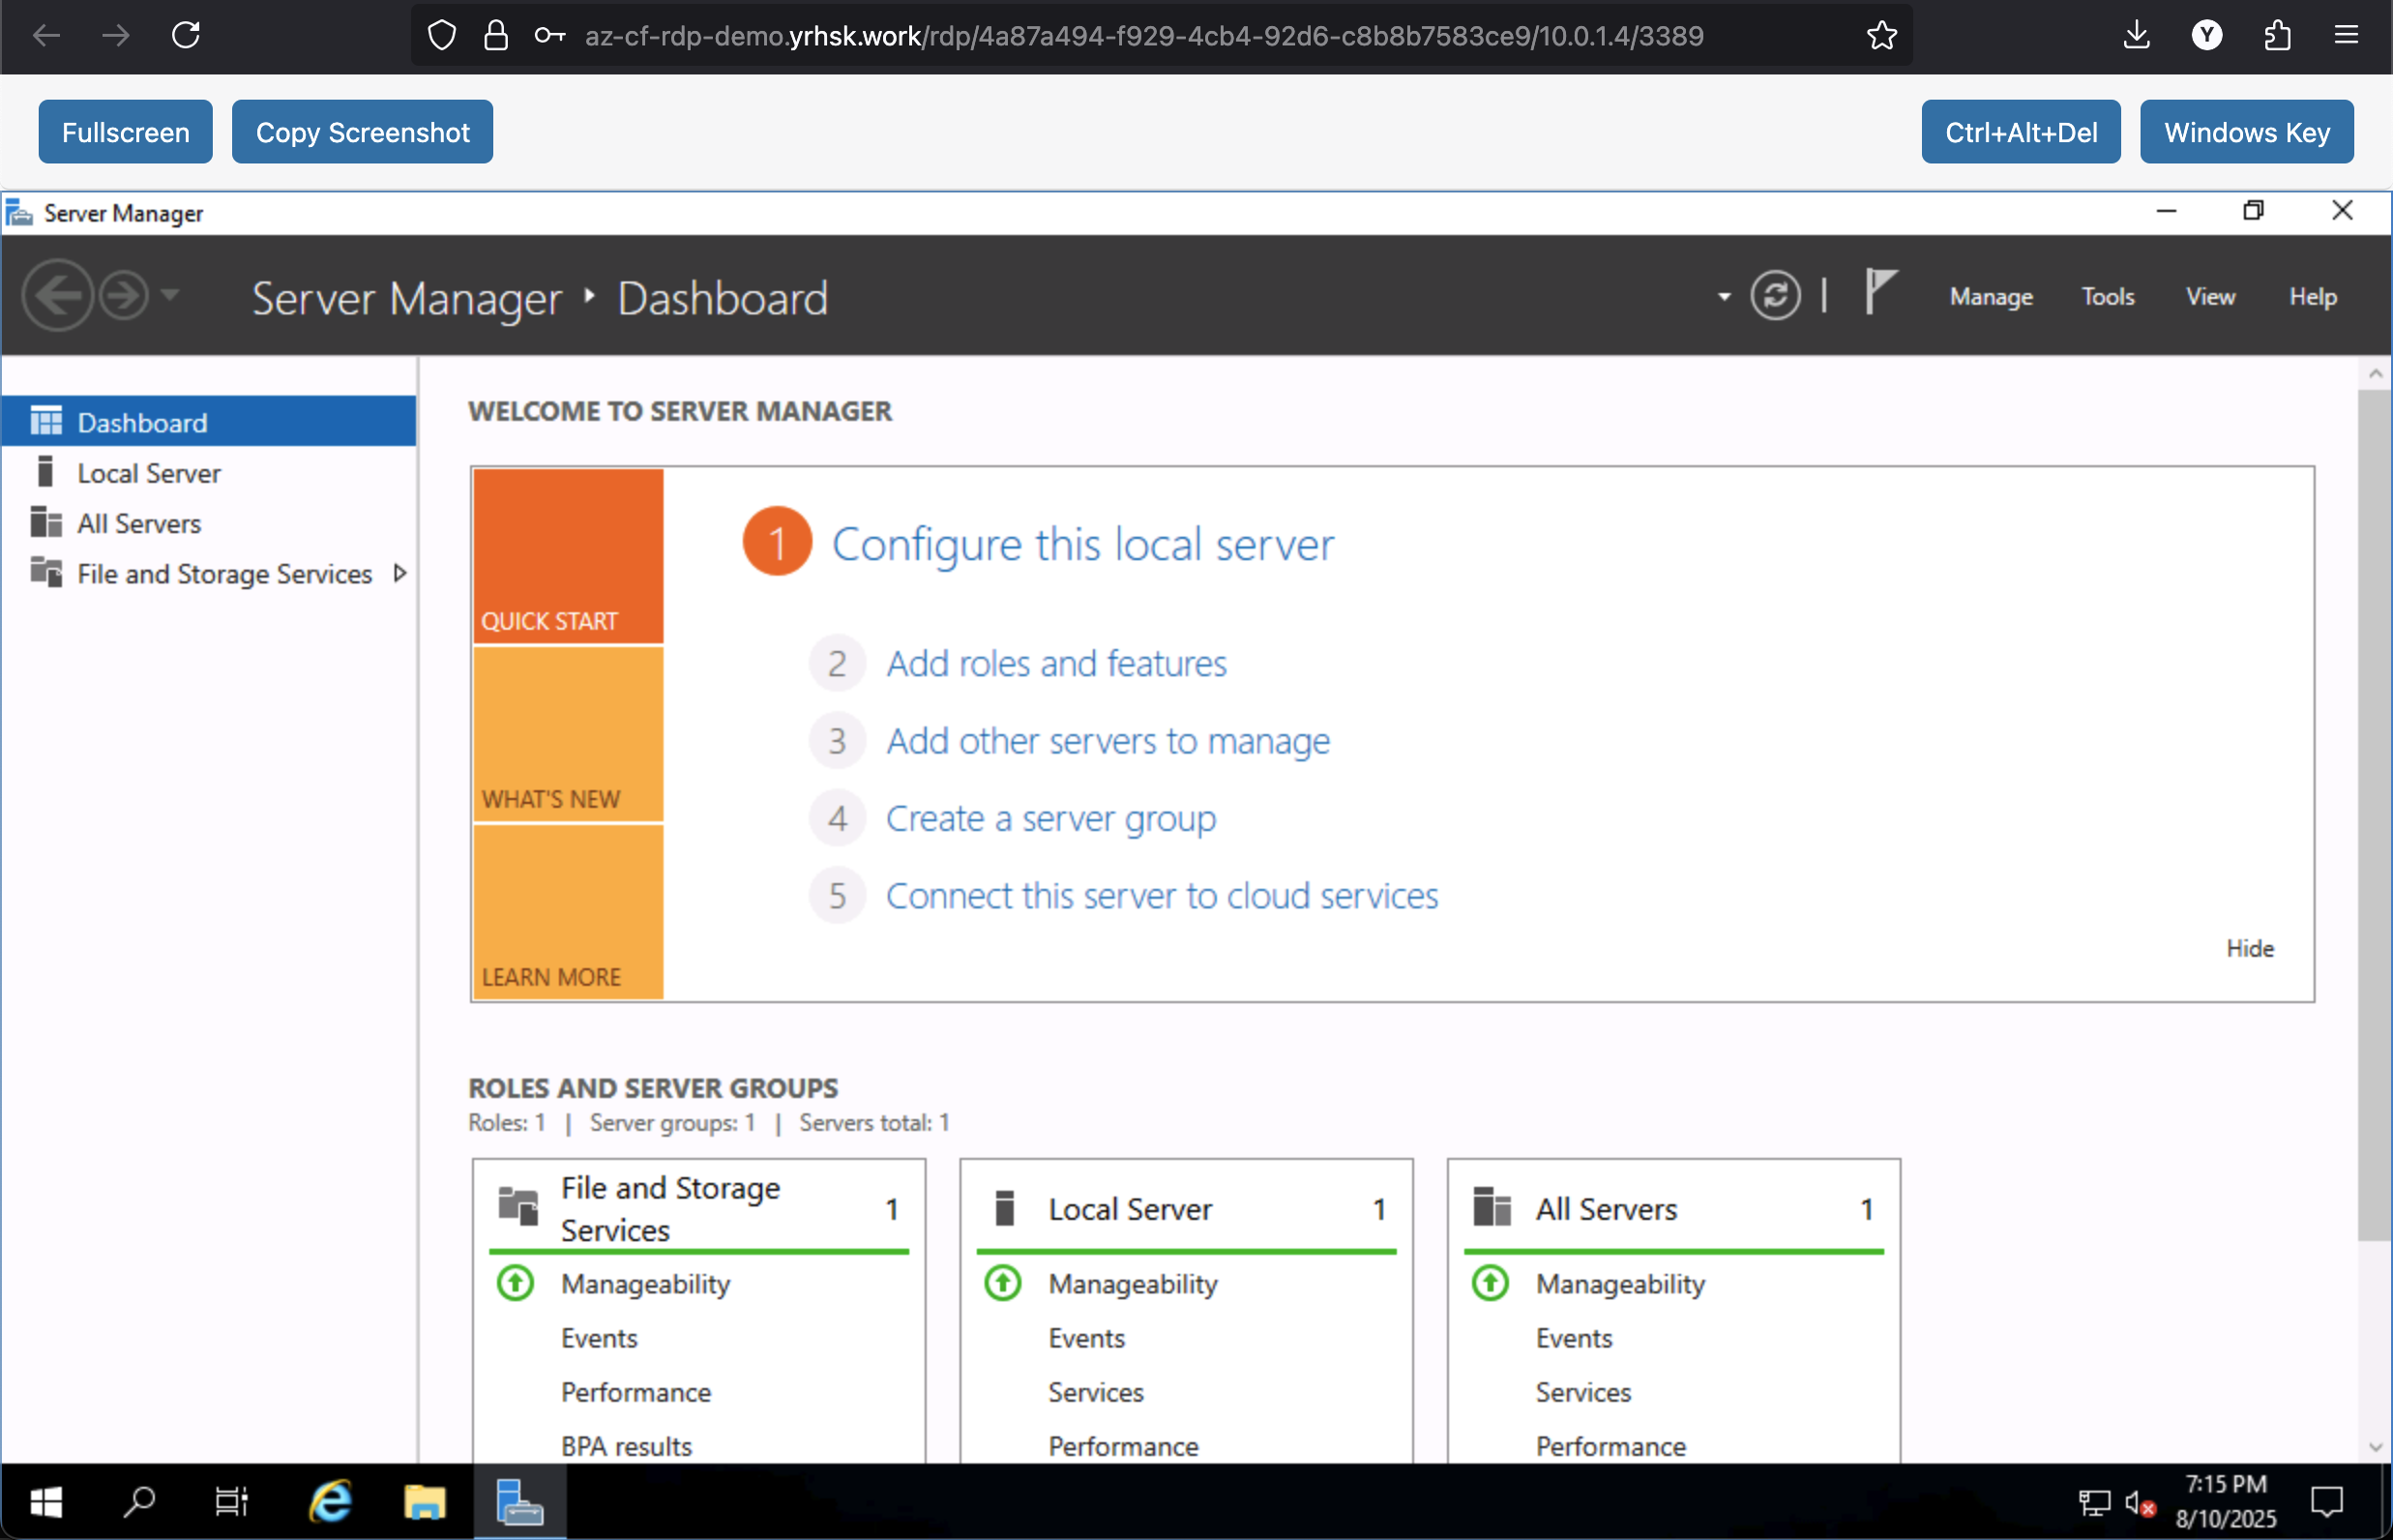This screenshot has width=2393, height=1540.
Task: Hide the welcome tile
Action: (x=2250, y=948)
